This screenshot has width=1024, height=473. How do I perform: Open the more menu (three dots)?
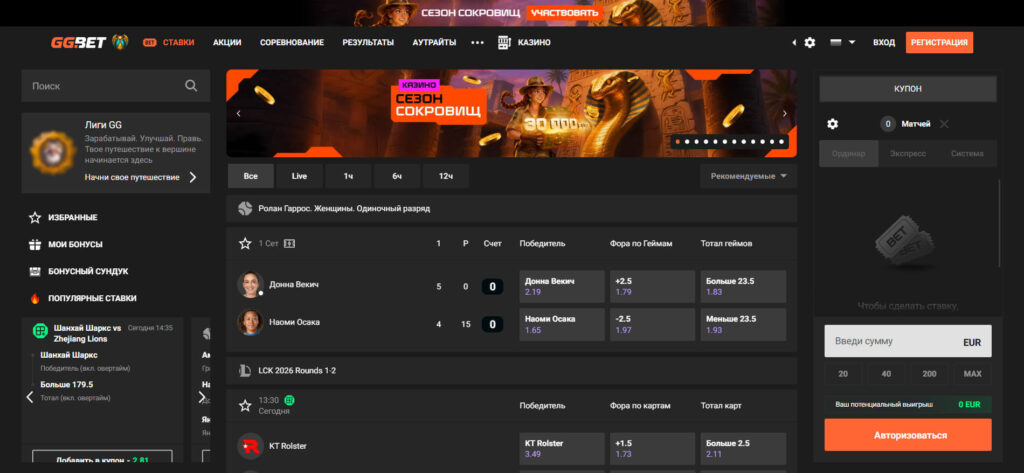(477, 42)
